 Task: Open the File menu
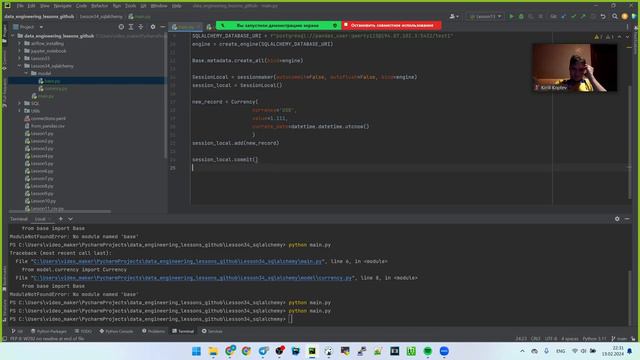(20, 6)
